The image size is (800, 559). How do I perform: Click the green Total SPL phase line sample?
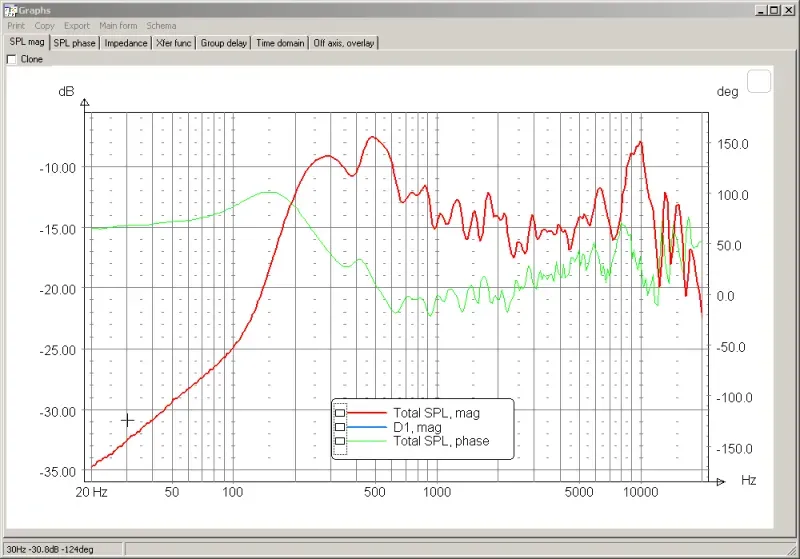[x=366, y=441]
